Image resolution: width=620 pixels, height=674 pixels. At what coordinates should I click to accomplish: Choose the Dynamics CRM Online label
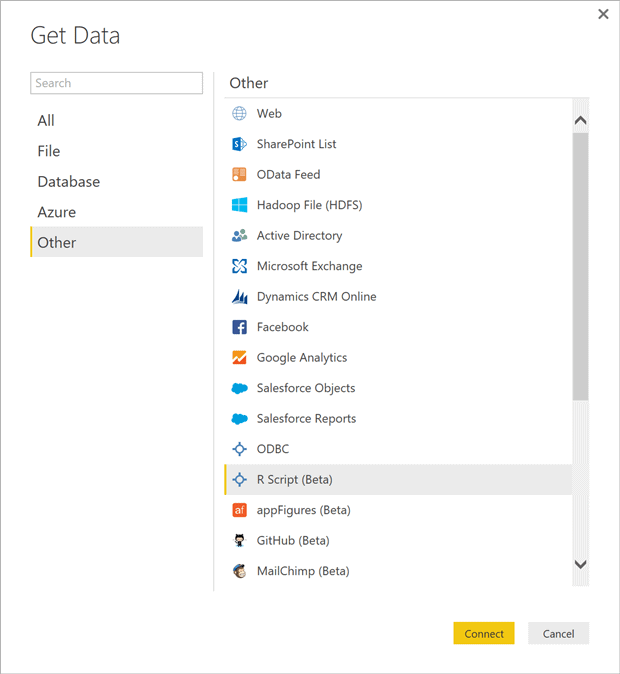coord(316,297)
